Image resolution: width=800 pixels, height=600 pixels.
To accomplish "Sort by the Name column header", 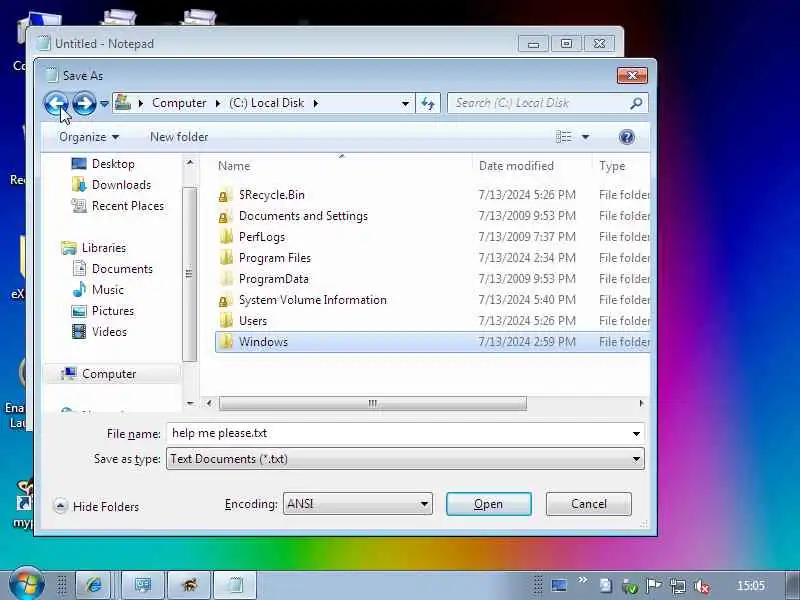I will 234,166.
